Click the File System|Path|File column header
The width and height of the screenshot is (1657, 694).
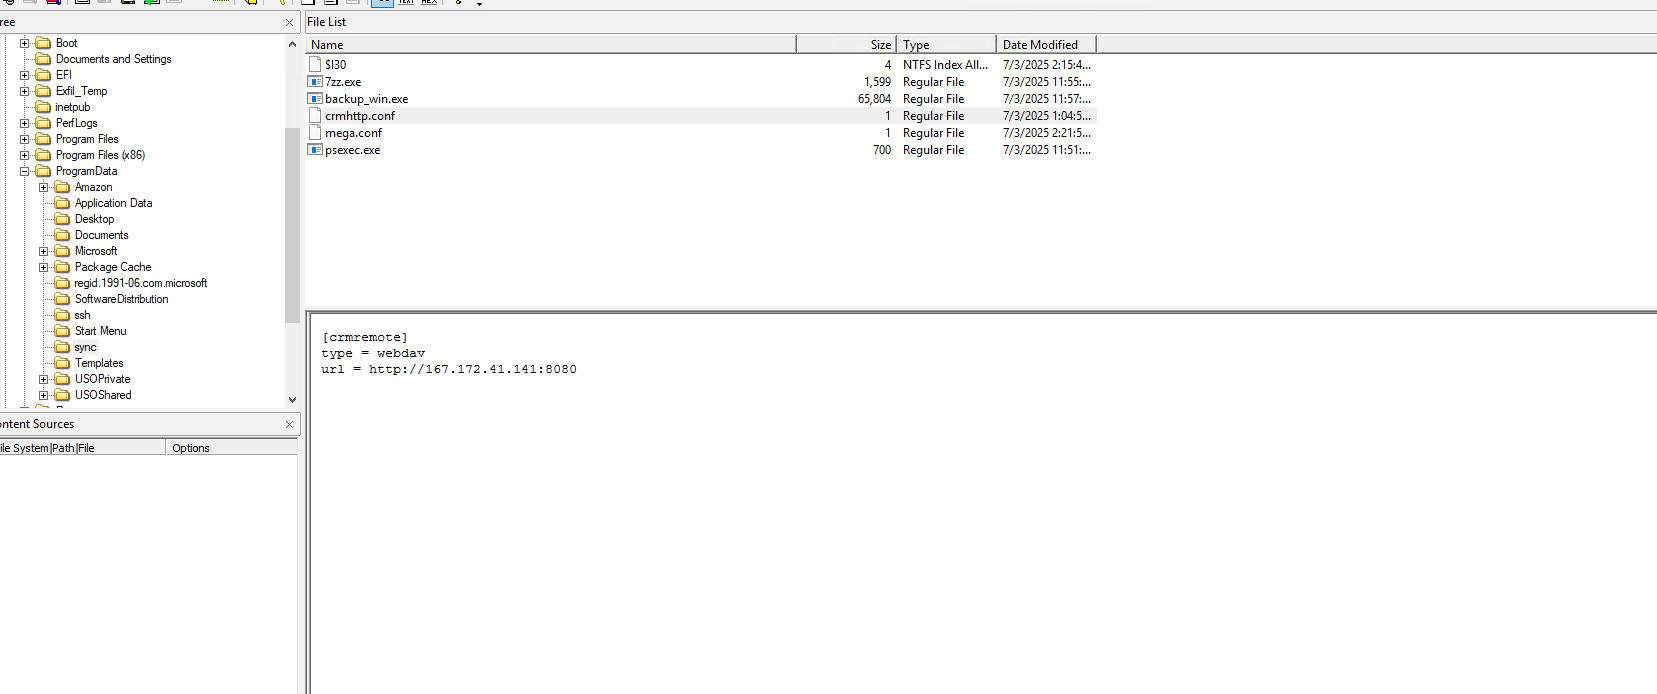[82, 448]
